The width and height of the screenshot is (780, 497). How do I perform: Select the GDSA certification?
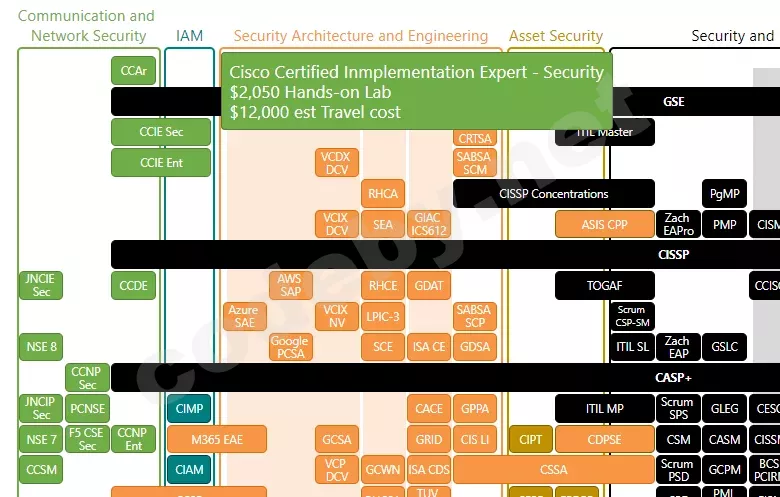(475, 347)
